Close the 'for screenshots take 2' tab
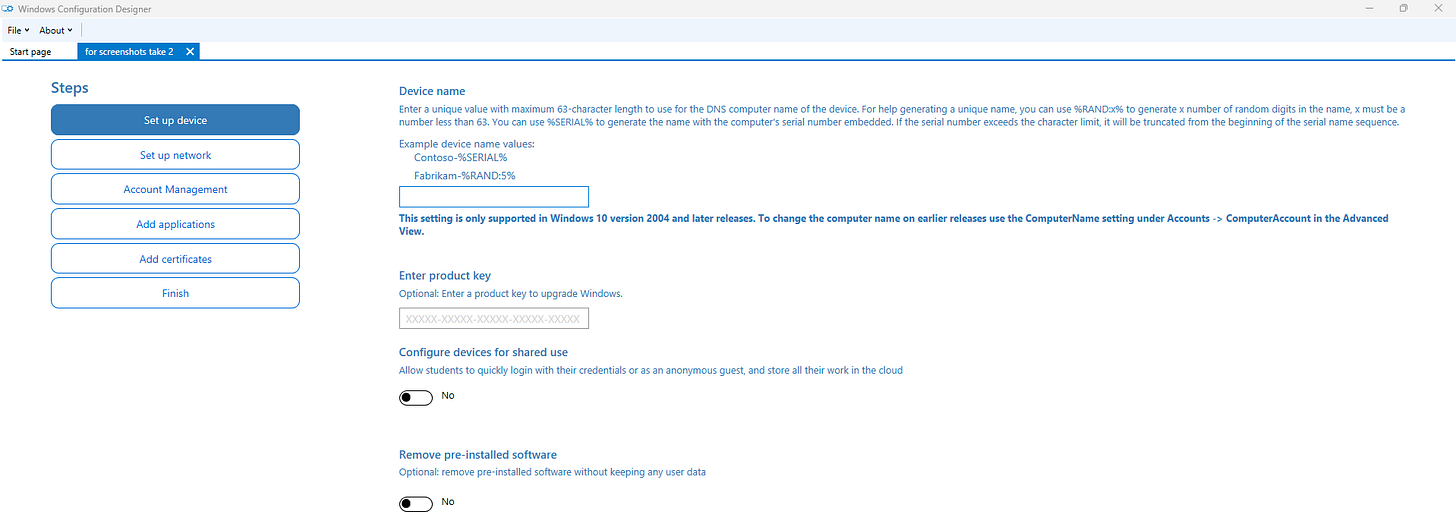This screenshot has height=531, width=1456. (x=190, y=51)
